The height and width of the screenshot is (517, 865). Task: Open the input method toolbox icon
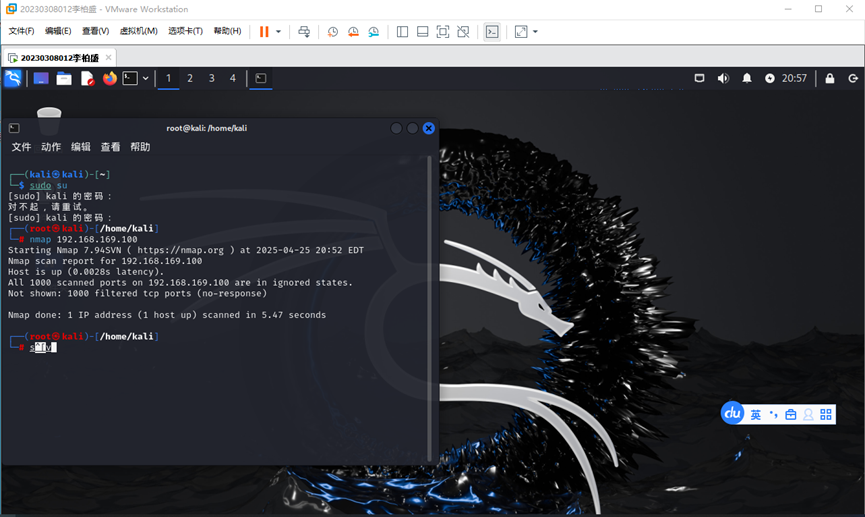click(791, 415)
